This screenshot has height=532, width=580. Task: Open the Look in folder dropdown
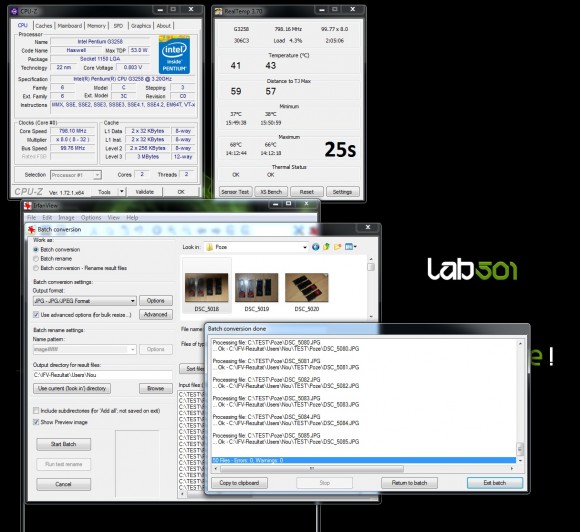pyautogui.click(x=256, y=247)
